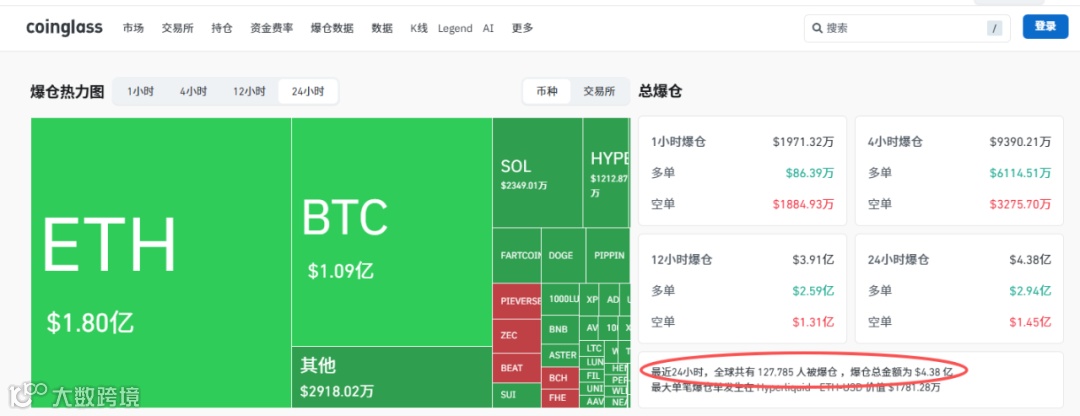Click the 1小时爆仓 total $1971.32万
The height and width of the screenshot is (416, 1080).
click(x=803, y=142)
